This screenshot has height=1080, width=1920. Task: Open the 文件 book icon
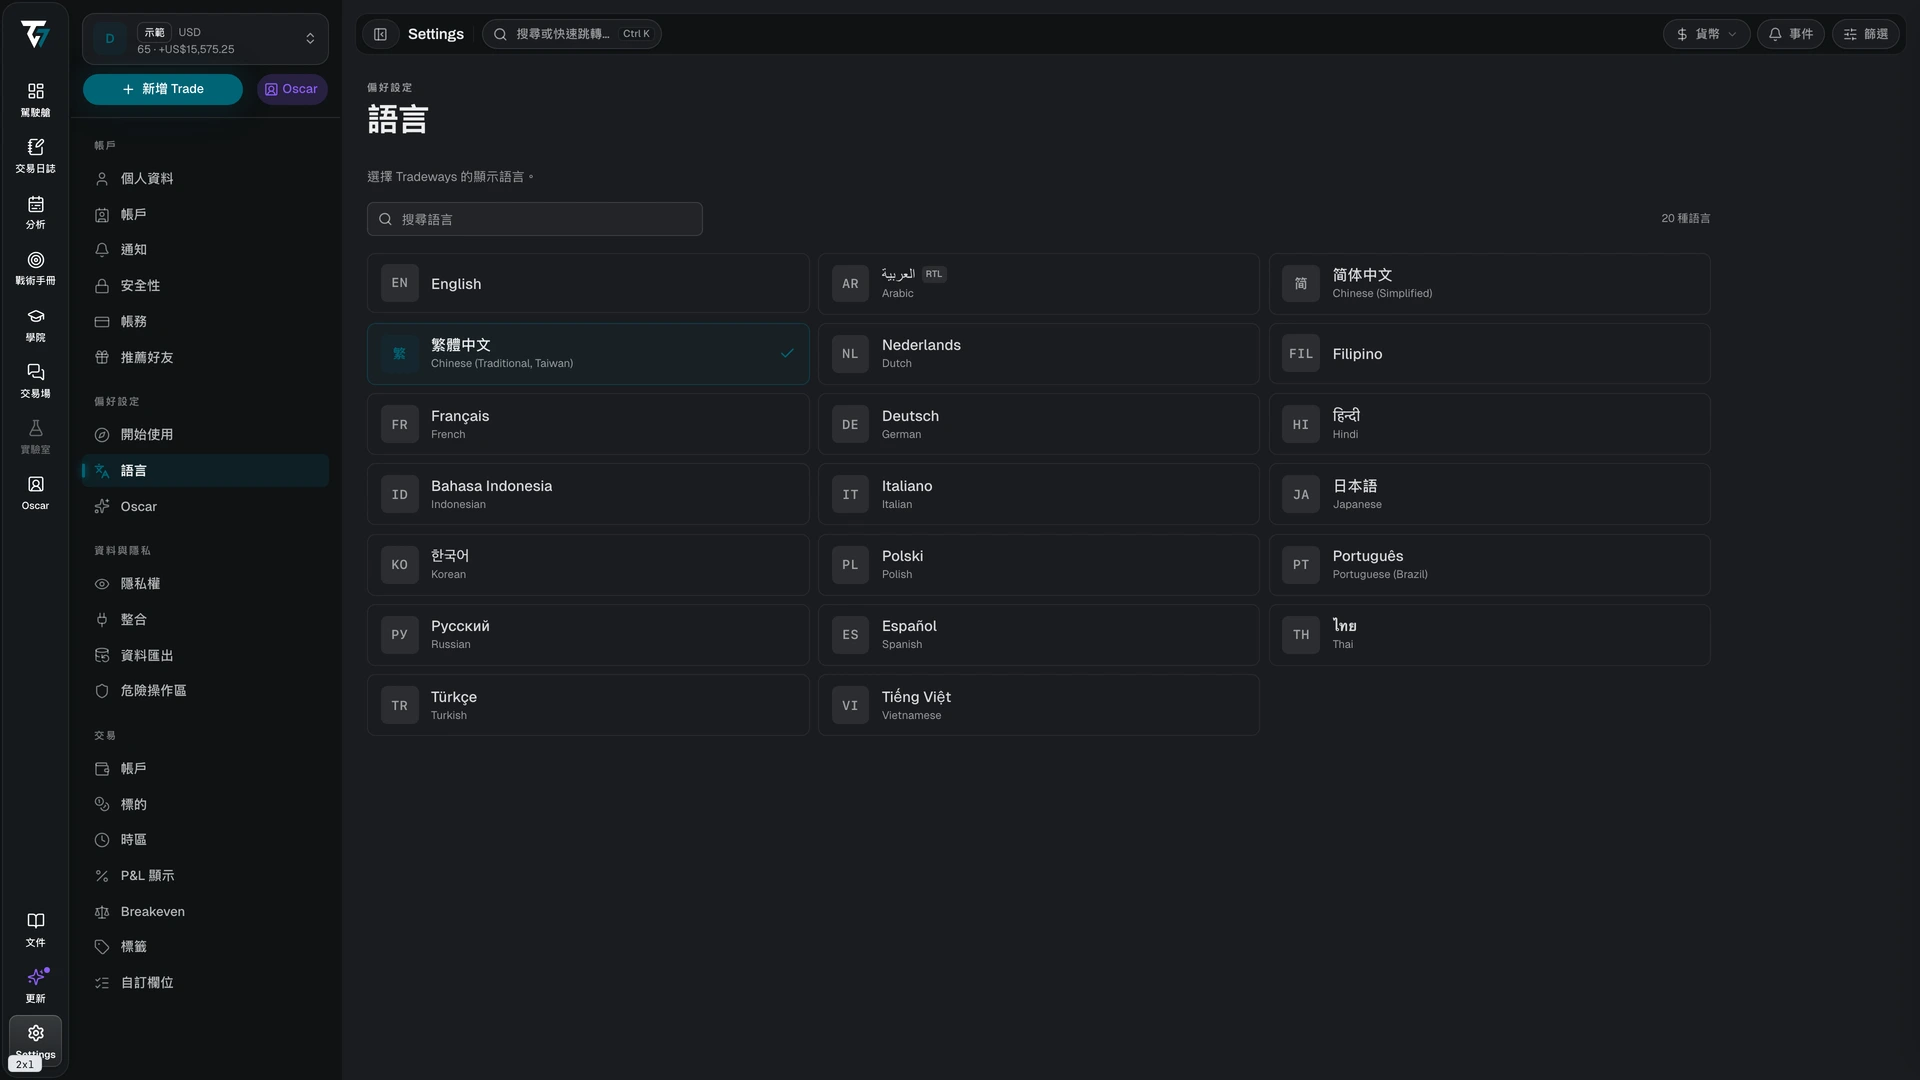35,930
